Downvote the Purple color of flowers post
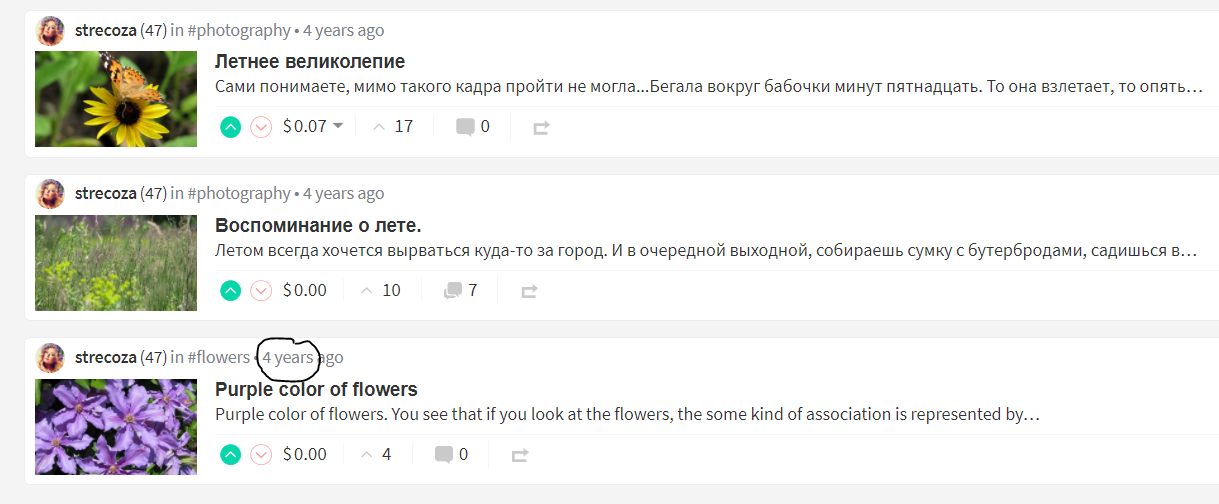This screenshot has height=504, width=1219. [x=261, y=455]
